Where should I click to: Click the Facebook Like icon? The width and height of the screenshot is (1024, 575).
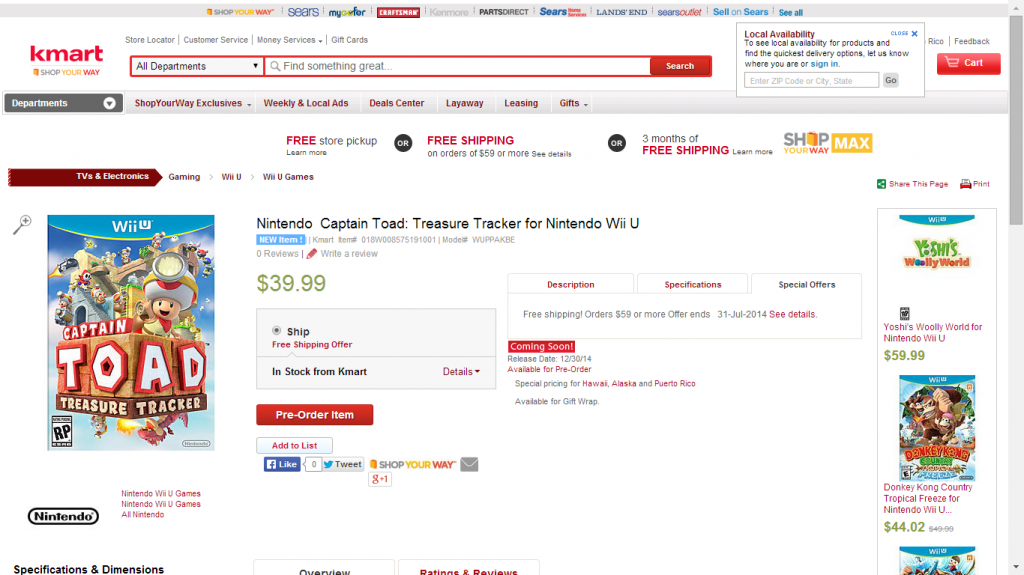pos(282,464)
